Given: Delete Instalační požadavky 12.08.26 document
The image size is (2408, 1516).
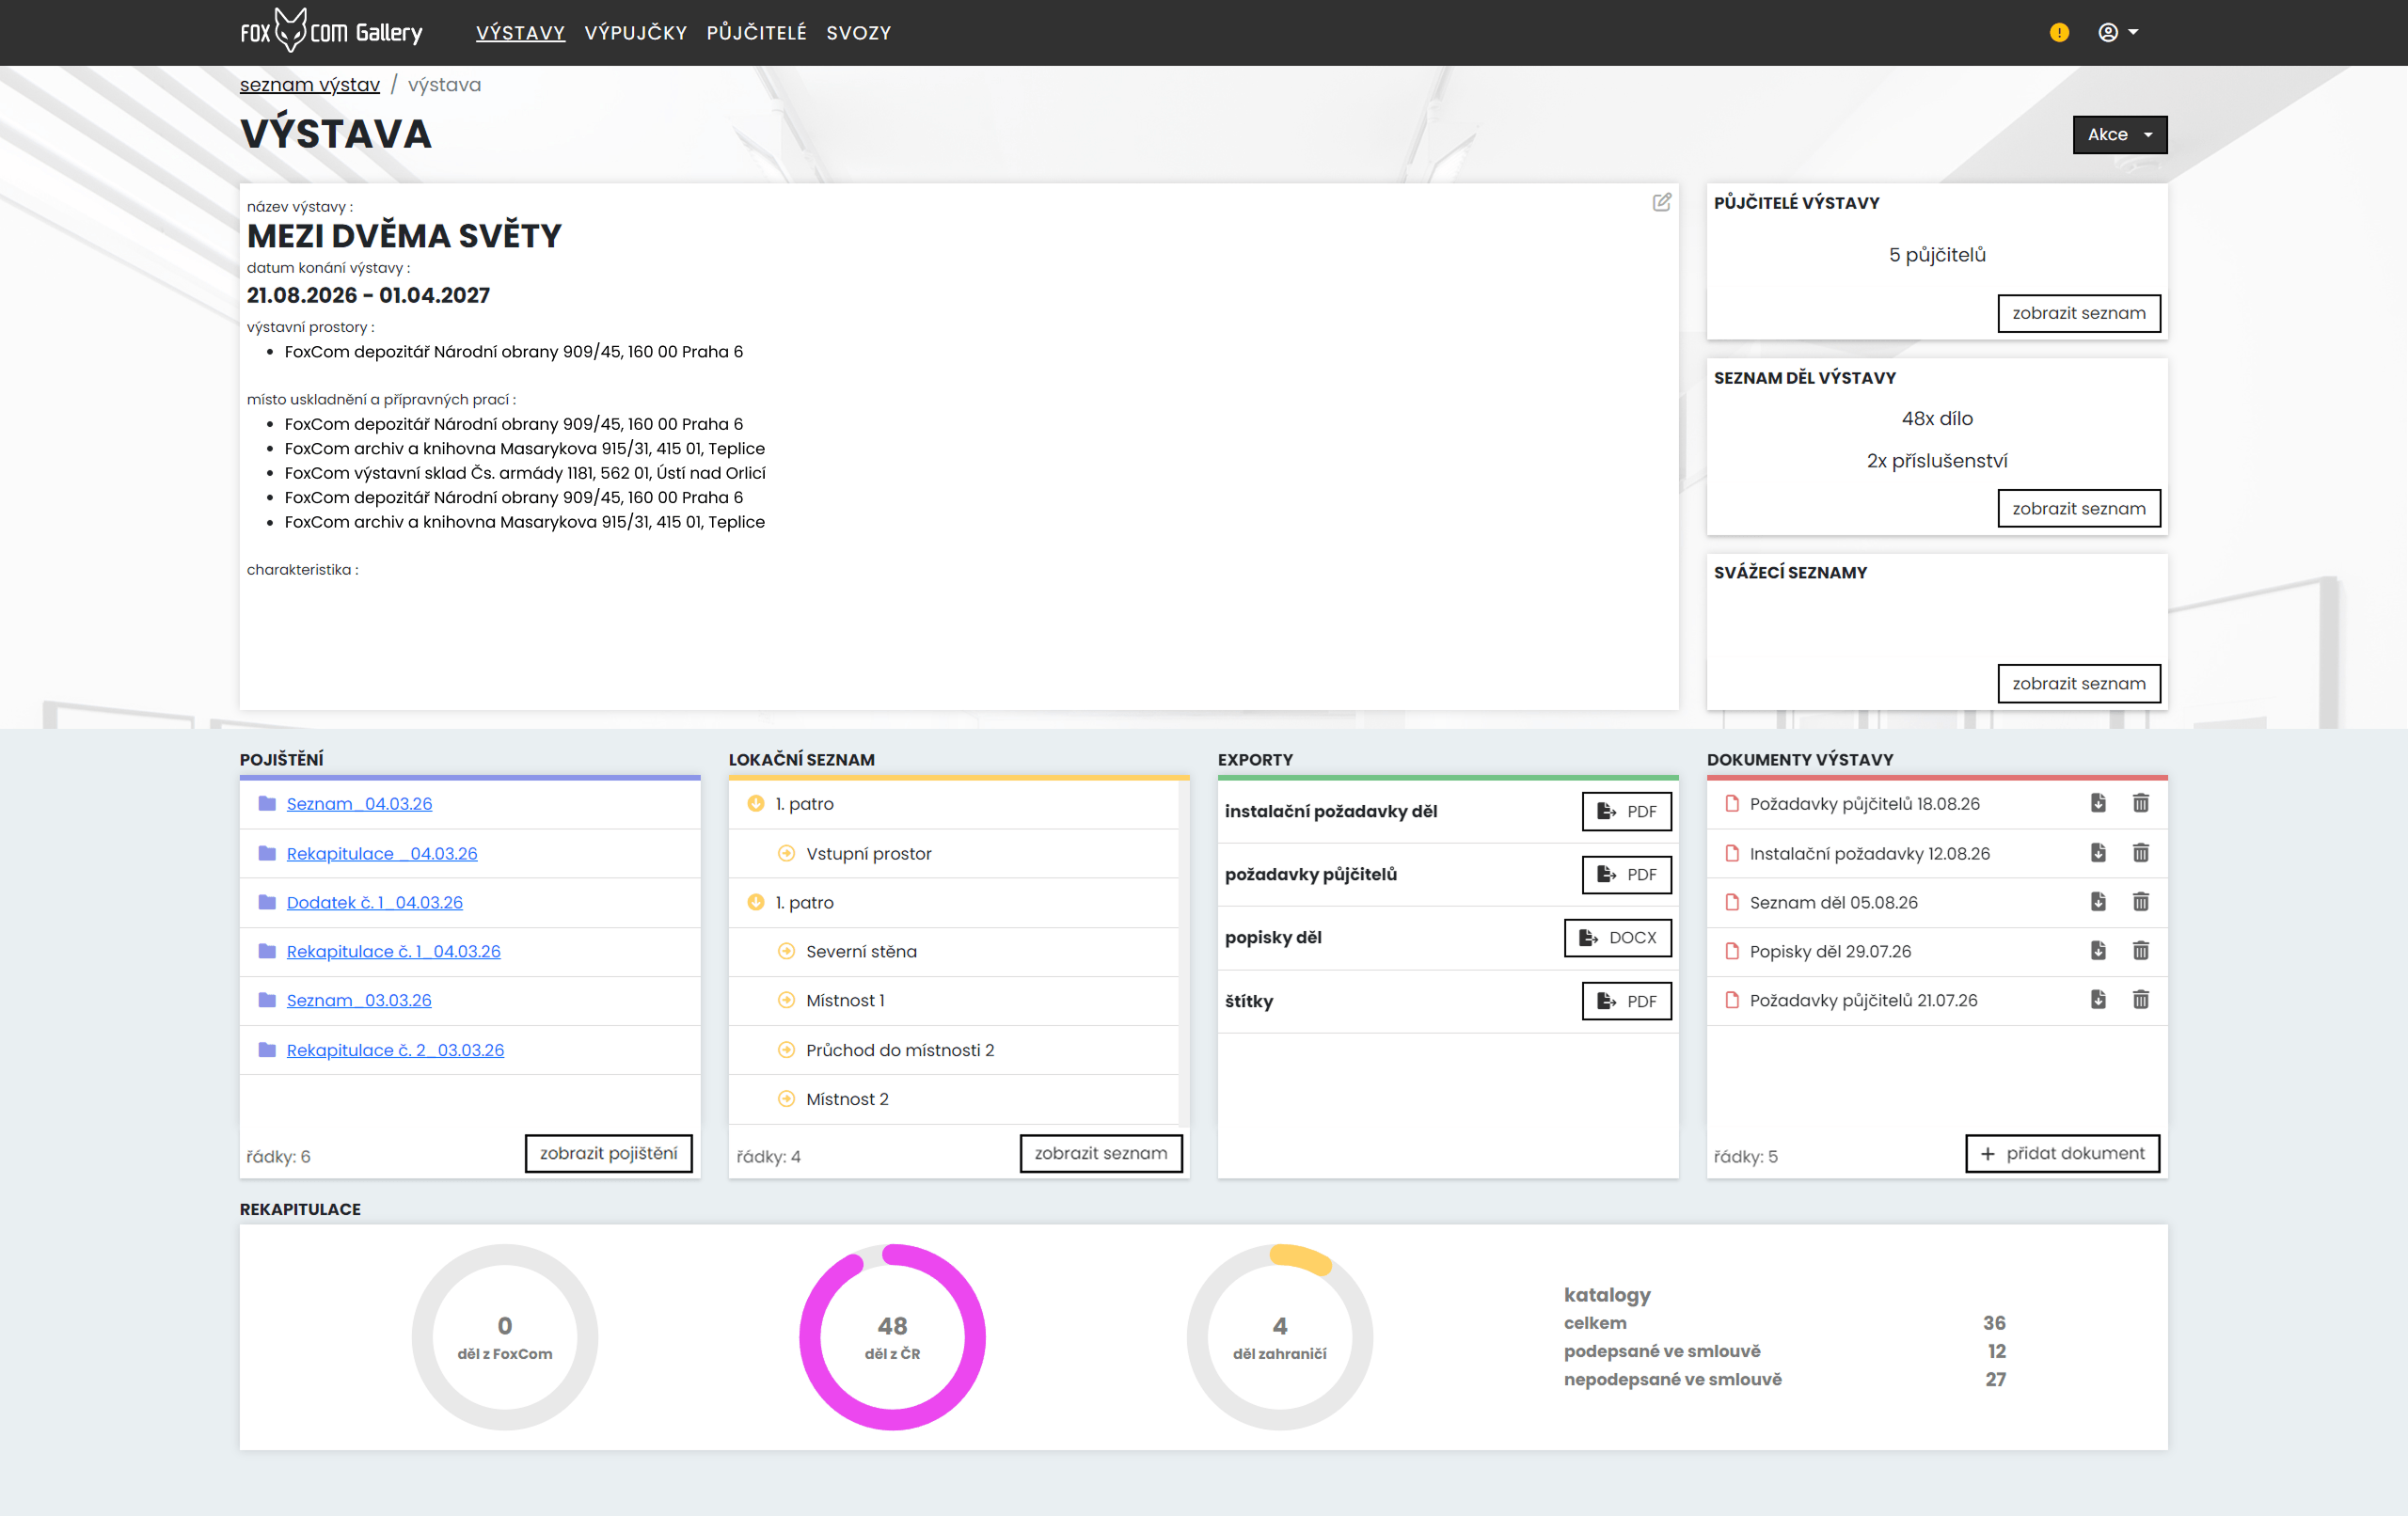Looking at the screenshot, I should (x=2140, y=853).
